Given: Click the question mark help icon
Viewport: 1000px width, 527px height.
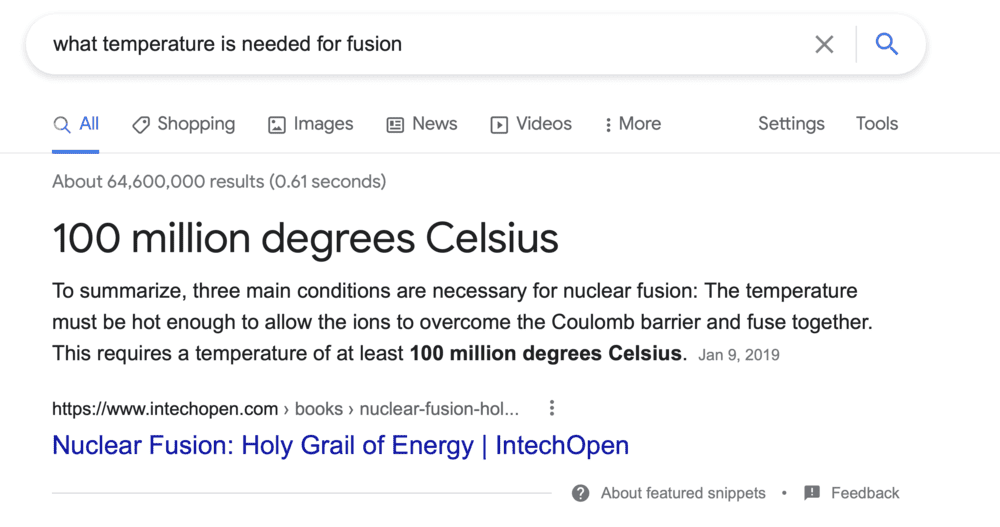Looking at the screenshot, I should click(580, 493).
